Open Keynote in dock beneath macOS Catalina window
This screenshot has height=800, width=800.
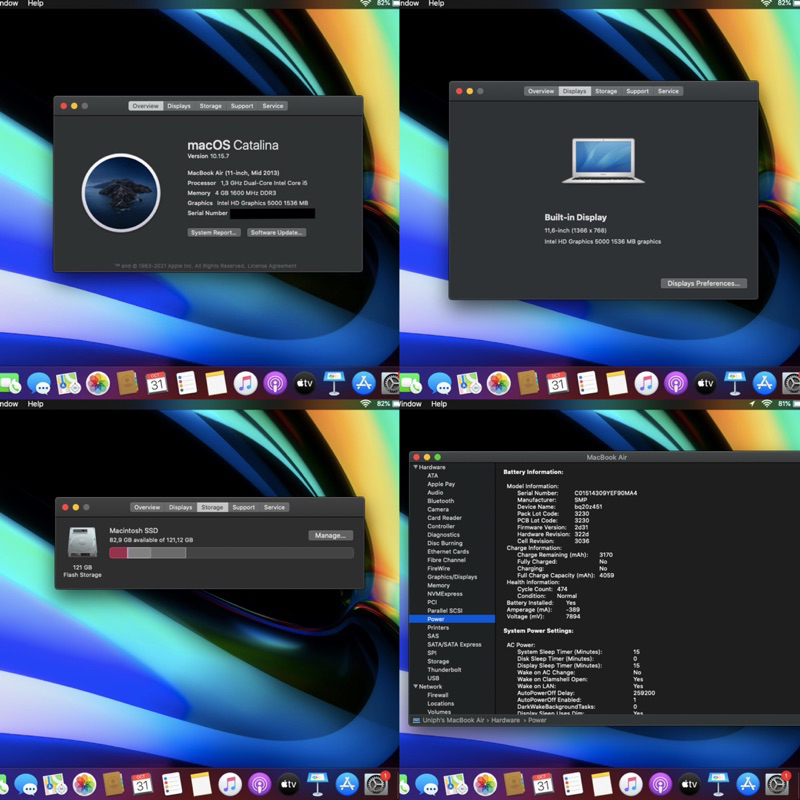(334, 383)
